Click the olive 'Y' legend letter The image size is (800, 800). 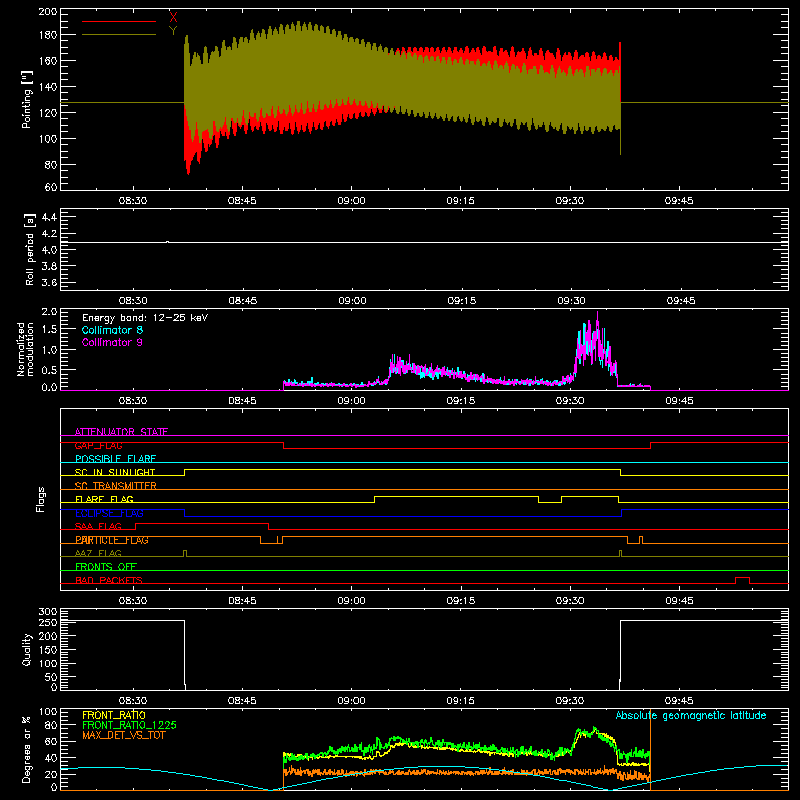pos(173,31)
